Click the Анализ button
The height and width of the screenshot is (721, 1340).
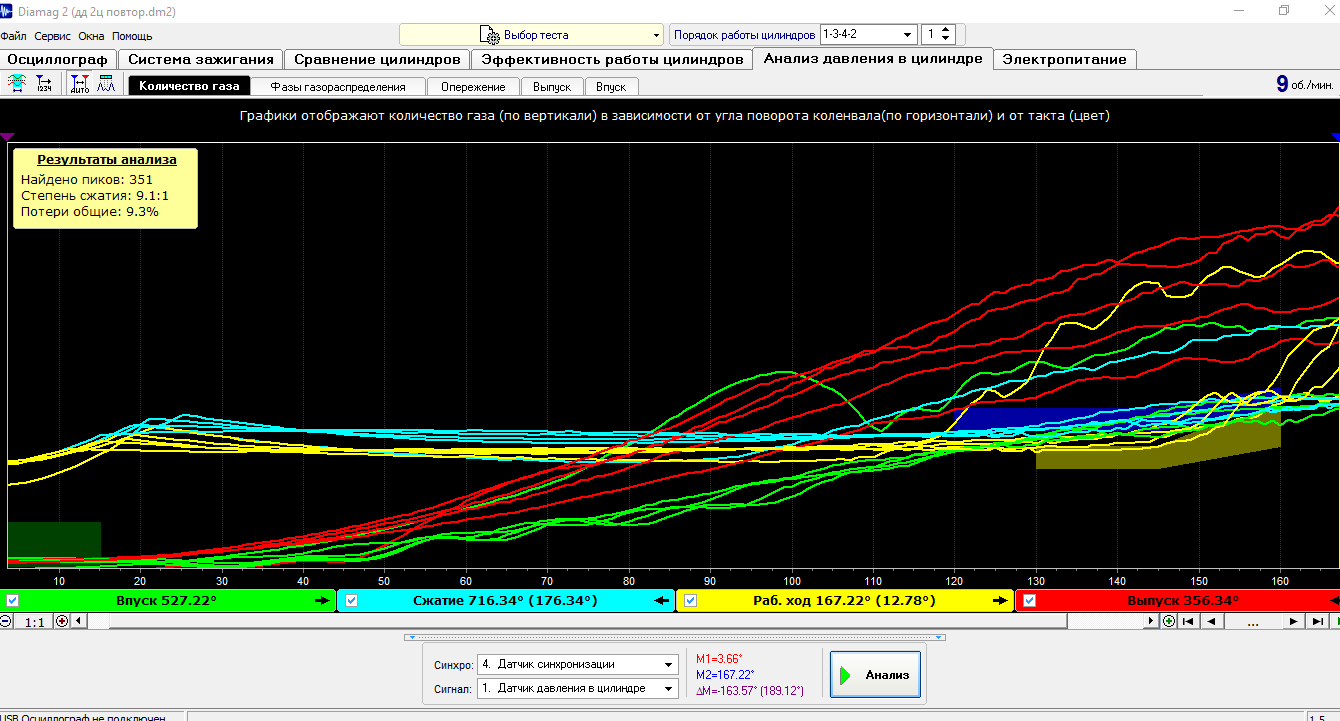(x=875, y=675)
